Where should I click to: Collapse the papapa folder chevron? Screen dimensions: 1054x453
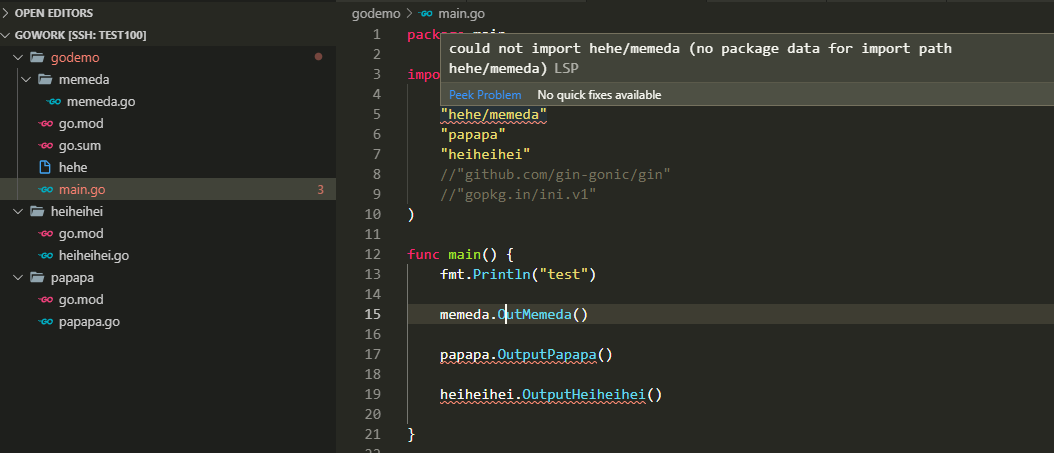click(18, 277)
